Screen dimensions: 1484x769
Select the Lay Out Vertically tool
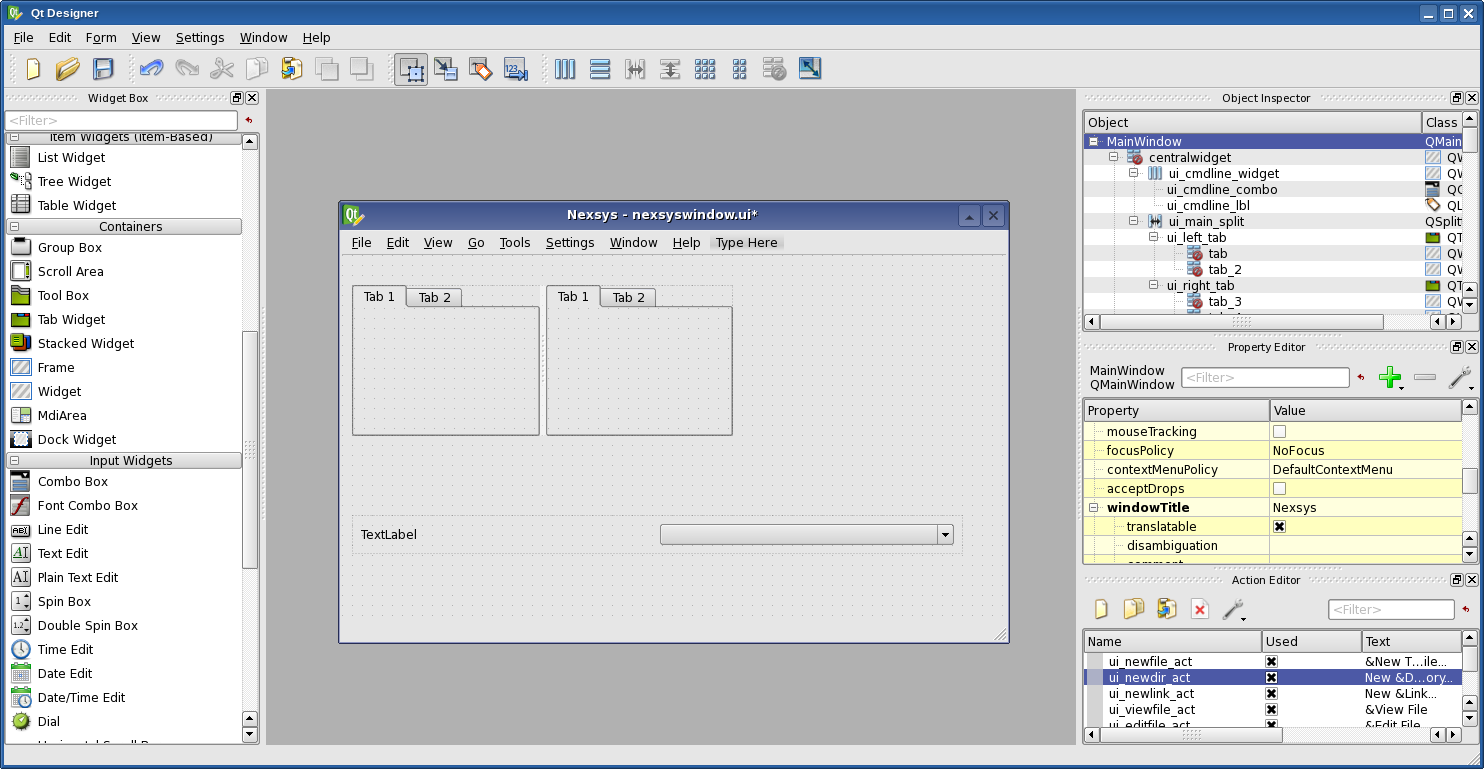(x=600, y=69)
